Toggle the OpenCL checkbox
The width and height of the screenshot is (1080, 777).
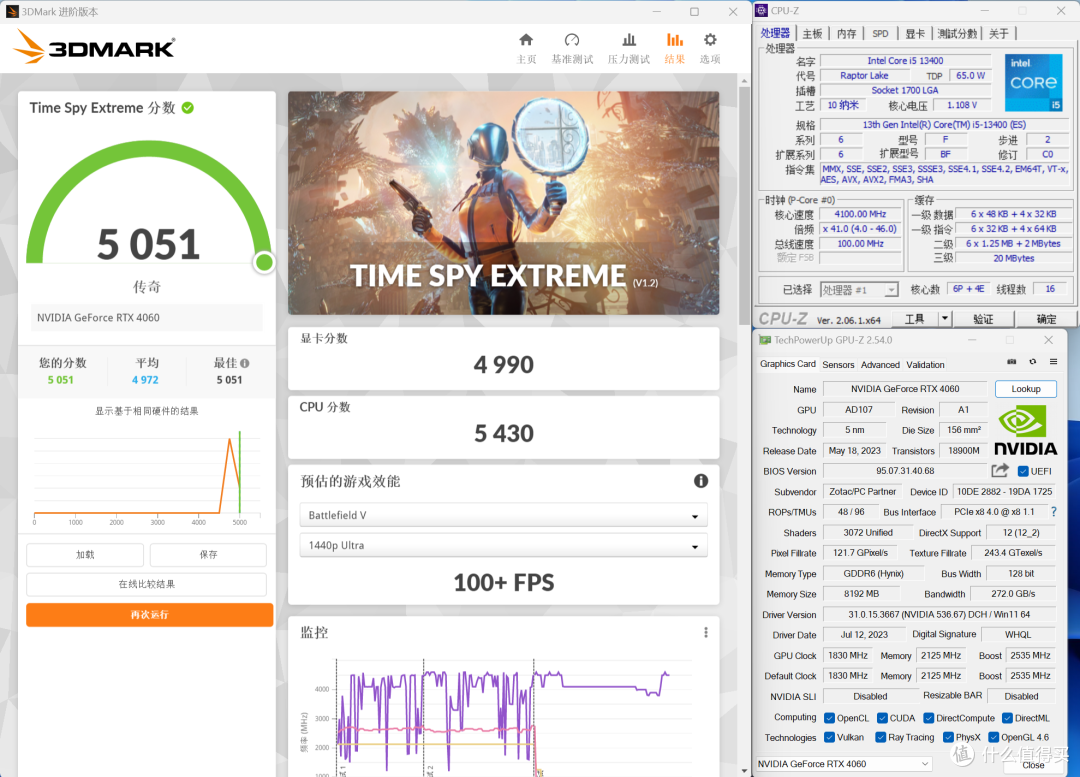pyautogui.click(x=829, y=718)
